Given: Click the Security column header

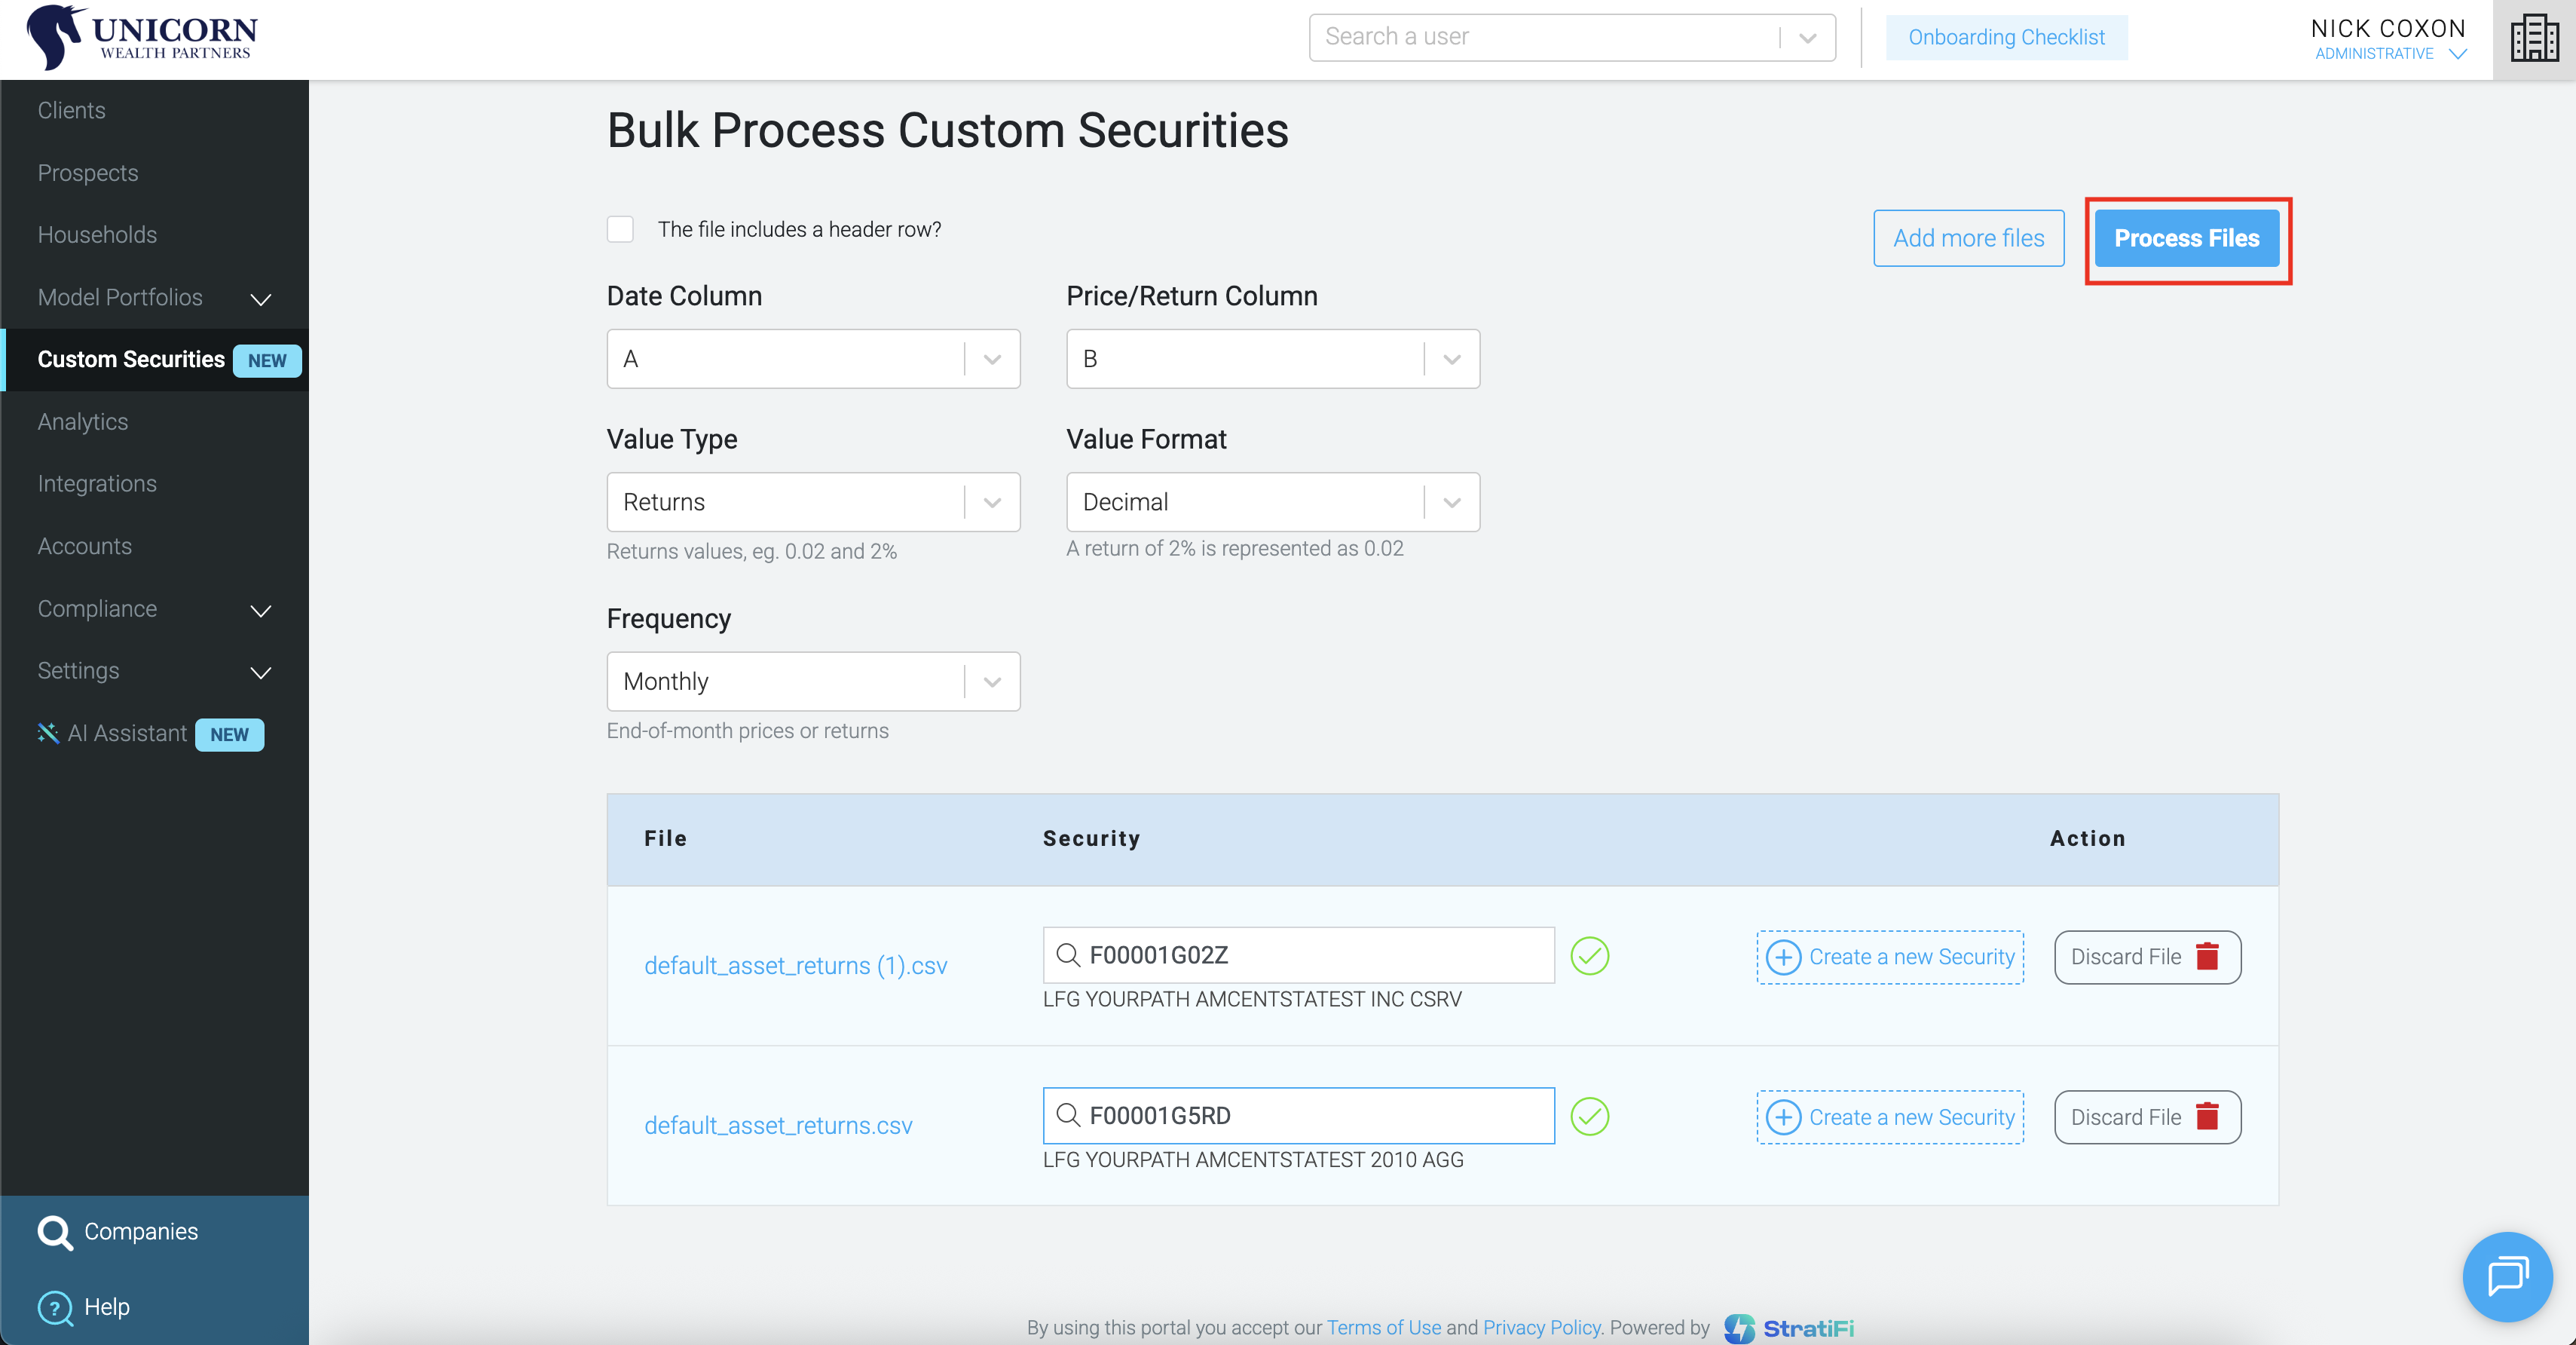Looking at the screenshot, I should coord(1091,838).
